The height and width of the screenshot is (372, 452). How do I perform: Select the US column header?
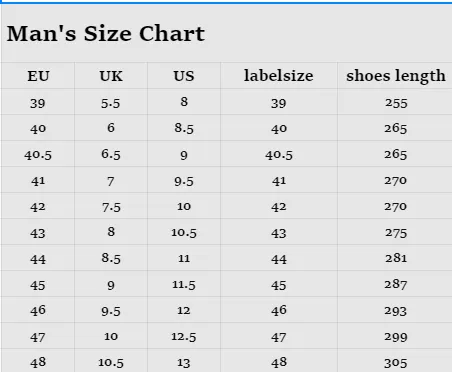pyautogui.click(x=184, y=76)
